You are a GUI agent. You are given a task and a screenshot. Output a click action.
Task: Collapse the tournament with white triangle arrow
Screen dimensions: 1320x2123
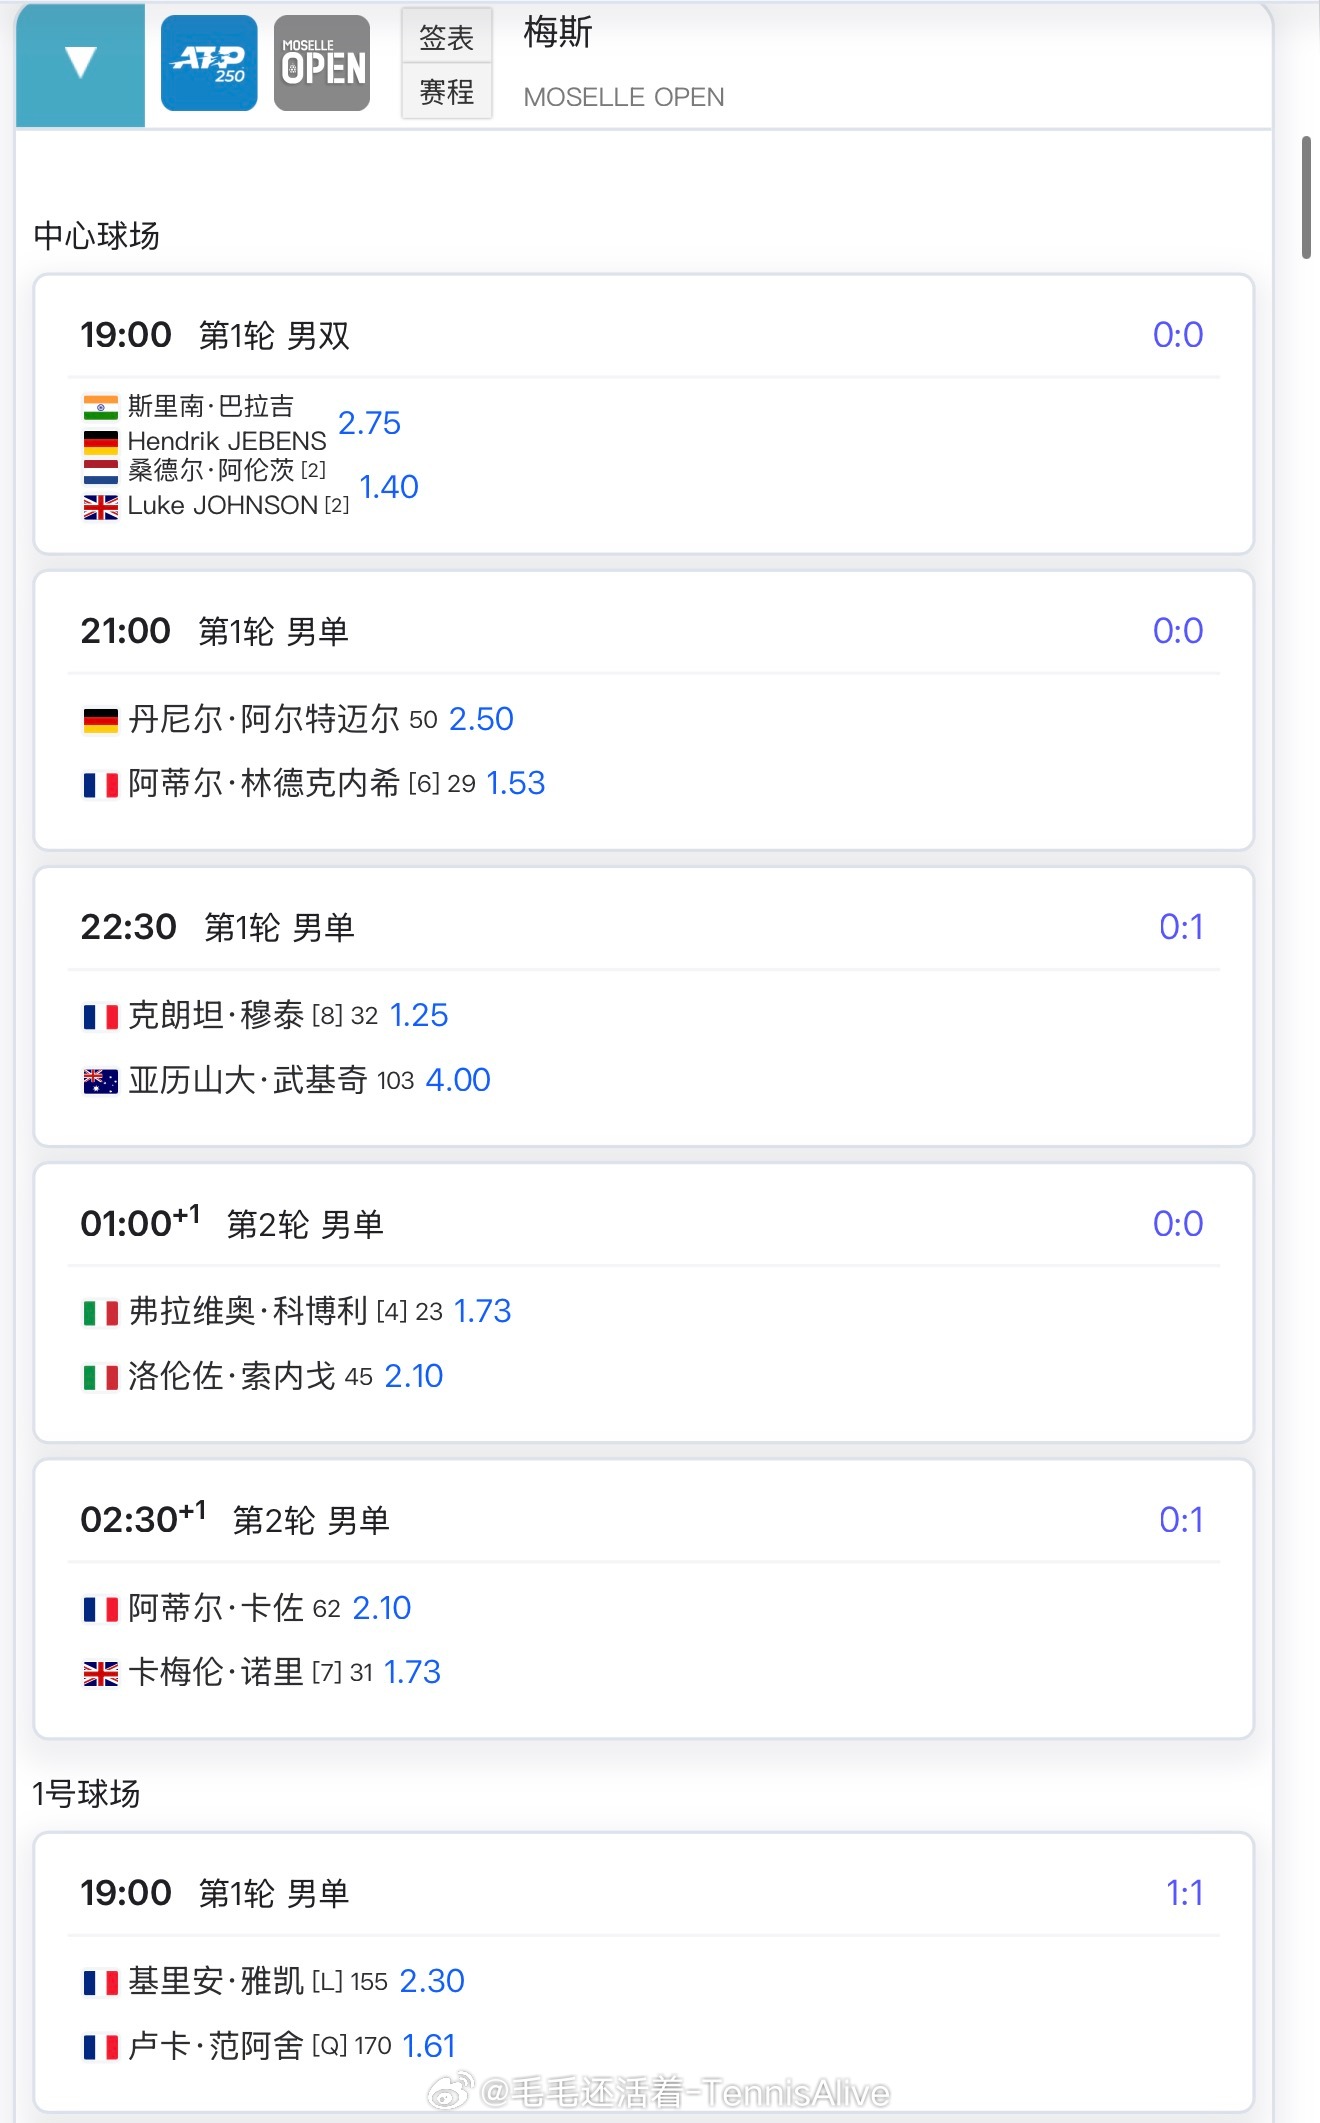point(80,63)
